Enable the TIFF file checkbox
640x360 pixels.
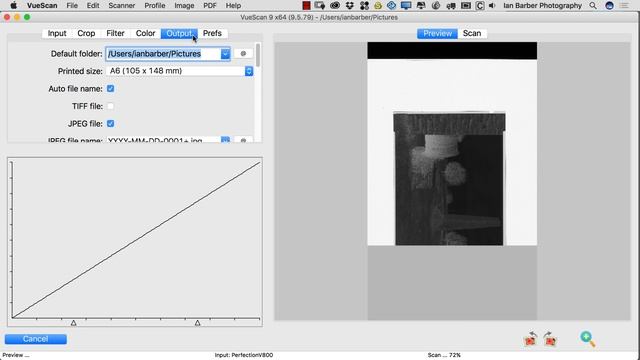[x=110, y=106]
